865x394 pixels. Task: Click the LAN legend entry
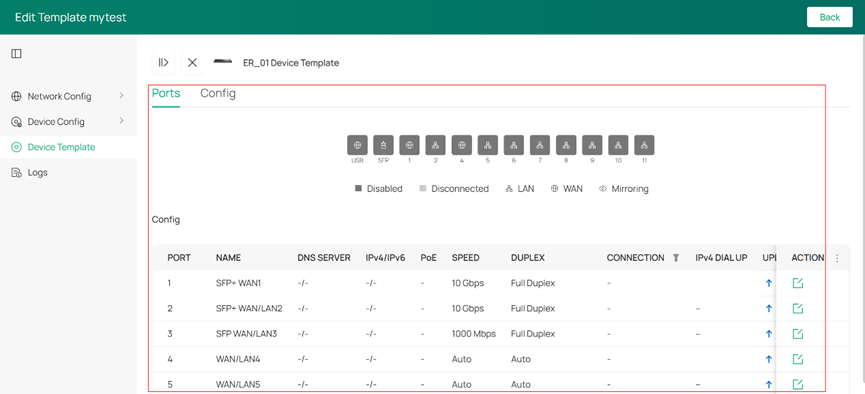coord(520,189)
